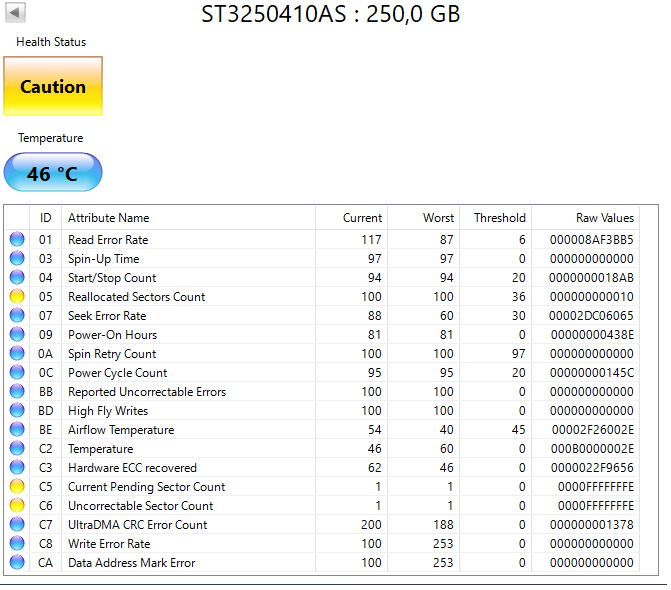Click the blue status icon for Start/Stop Count
Viewport: 671px width, 590px height.
(x=17, y=277)
